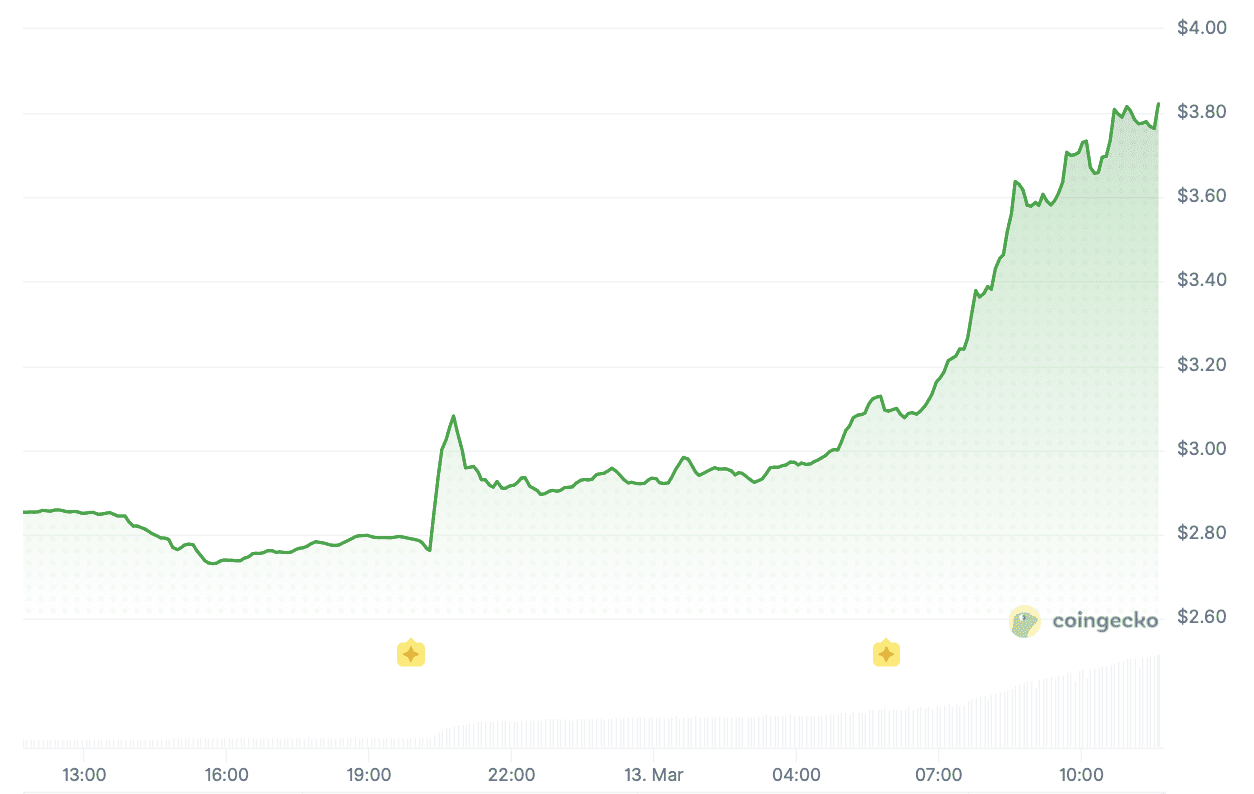Click the coingecko watermark text

click(x=1105, y=622)
